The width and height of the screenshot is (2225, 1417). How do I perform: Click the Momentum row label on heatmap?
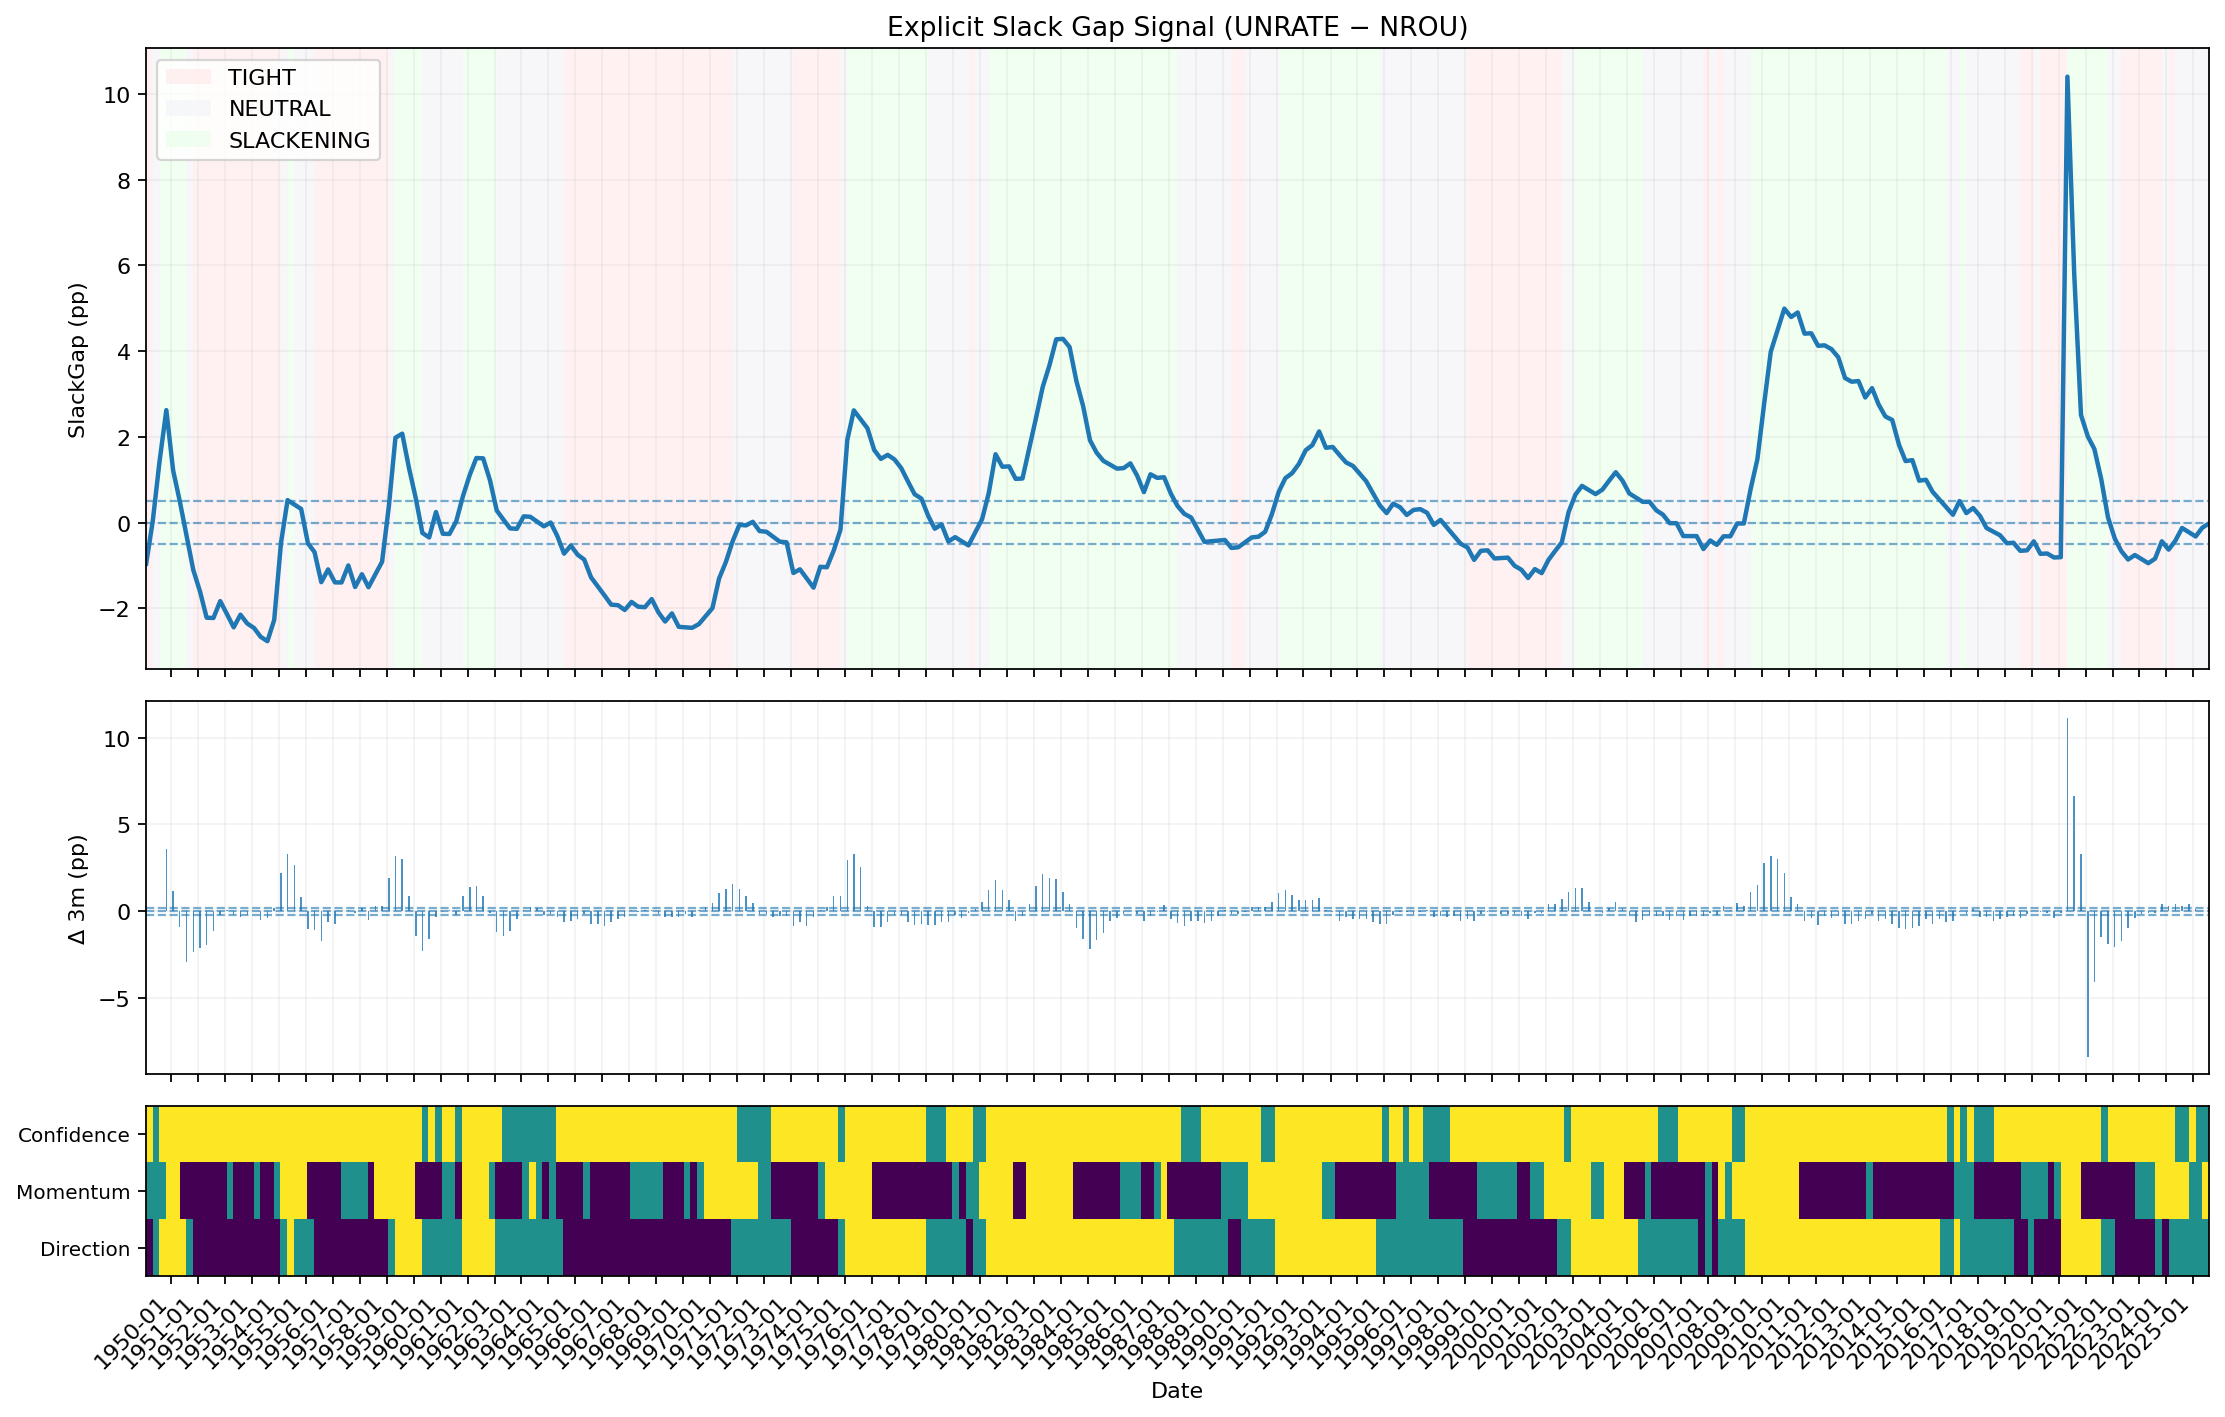(72, 1192)
